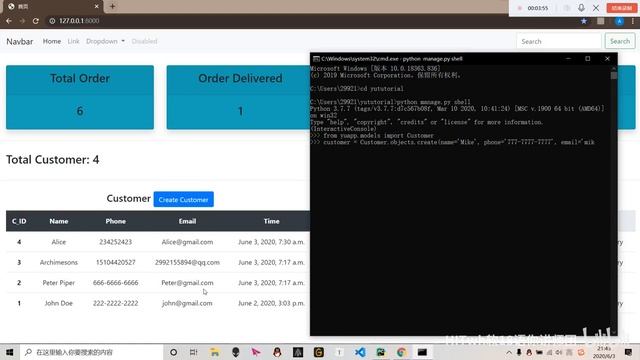Open Visual Studio Code from the taskbar

[360, 352]
